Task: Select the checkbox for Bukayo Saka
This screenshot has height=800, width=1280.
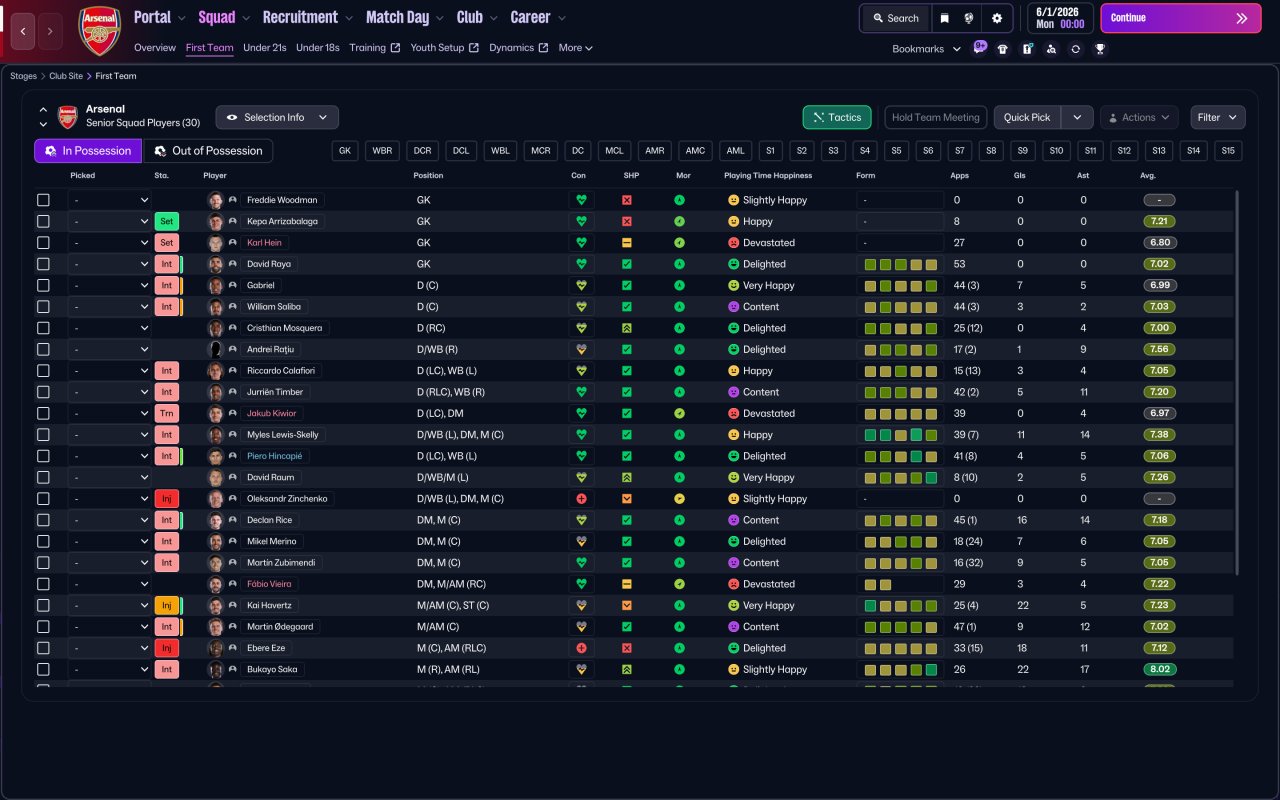Action: [43, 669]
